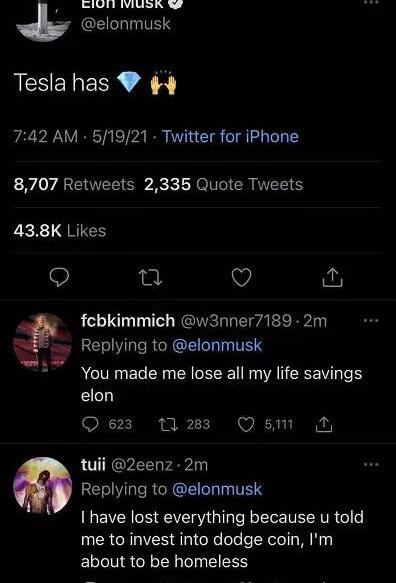Open more options on tuii's reply
396x583 pixels.
pos(371,464)
